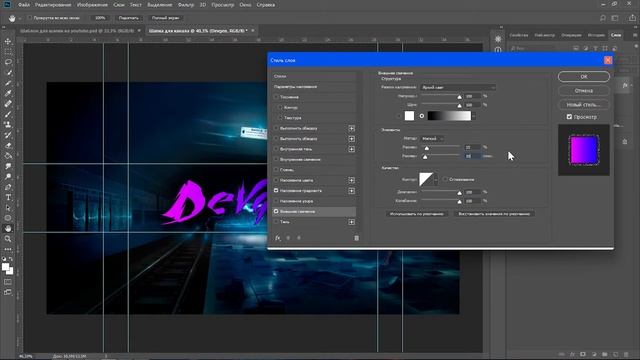Select the Type tool
Image resolution: width=640 pixels, height=360 pixels.
[8, 198]
